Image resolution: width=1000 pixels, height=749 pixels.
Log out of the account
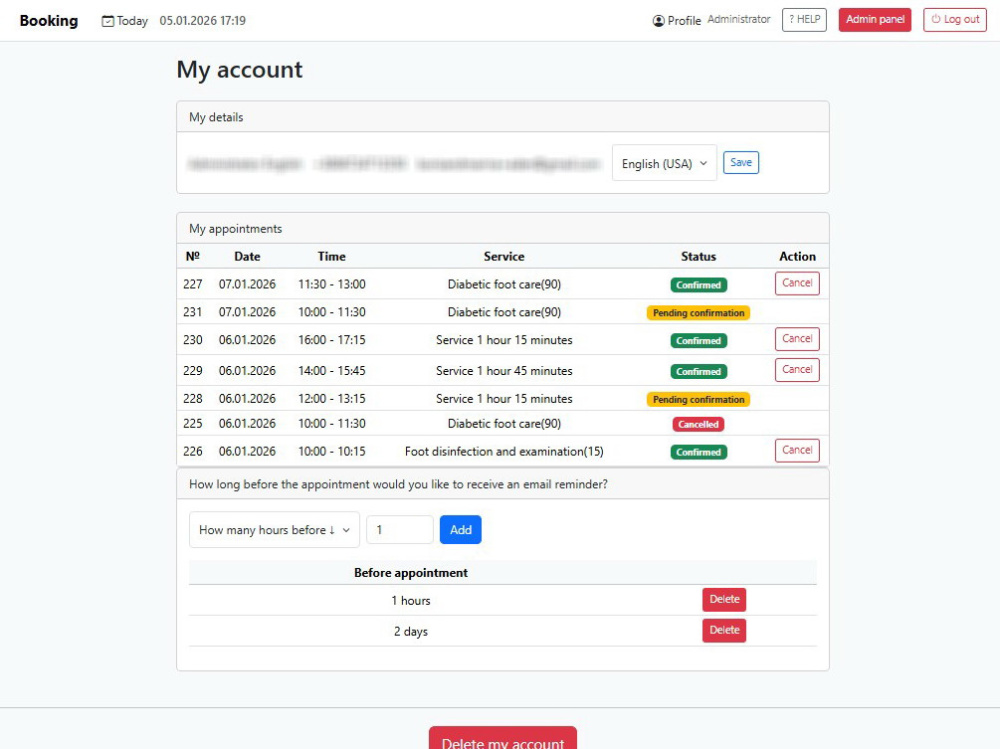point(955,20)
